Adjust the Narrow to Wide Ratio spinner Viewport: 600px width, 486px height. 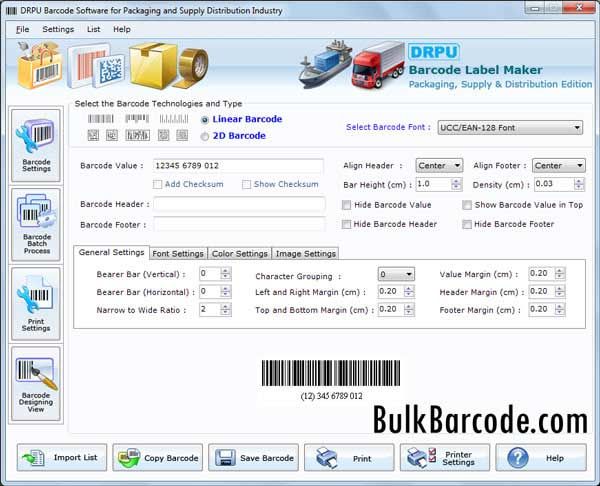[x=226, y=309]
